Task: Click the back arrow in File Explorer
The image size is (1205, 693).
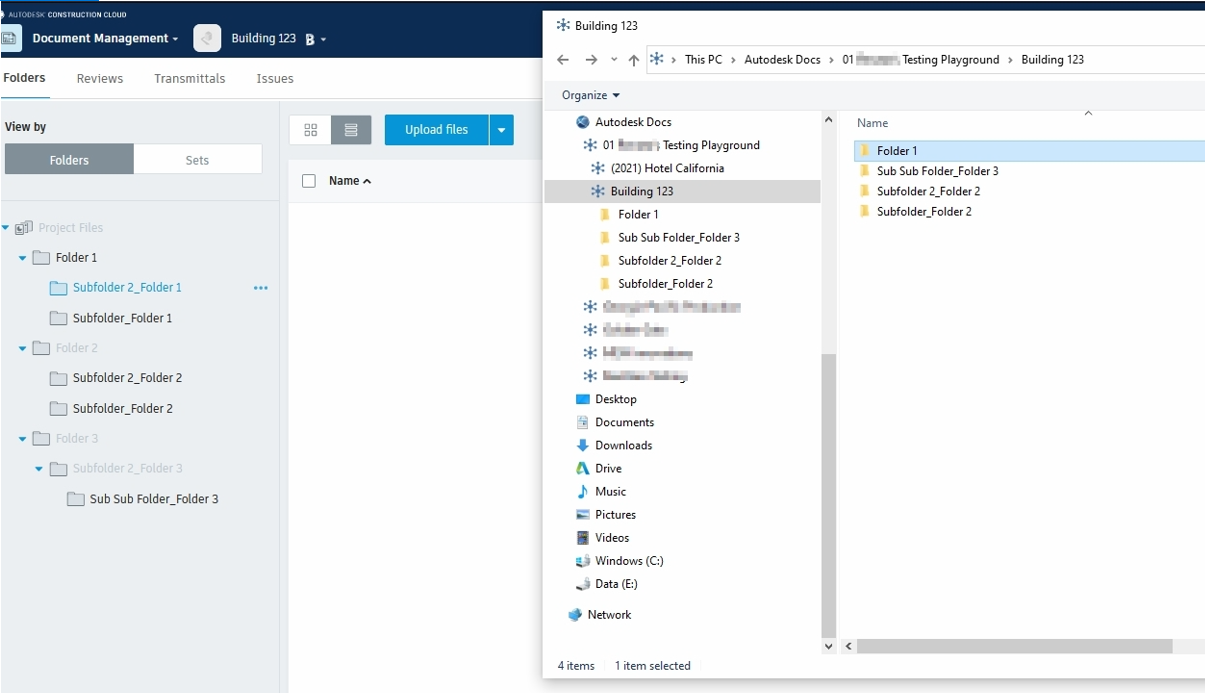Action: (562, 59)
